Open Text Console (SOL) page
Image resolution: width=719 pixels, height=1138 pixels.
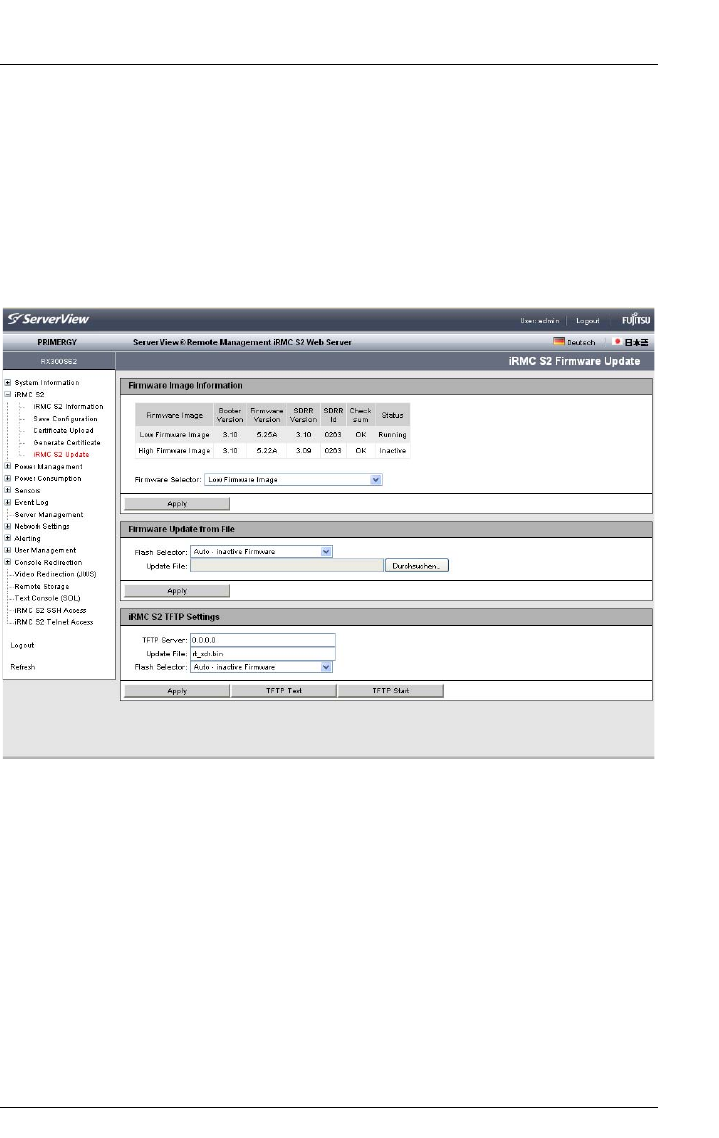[47, 598]
